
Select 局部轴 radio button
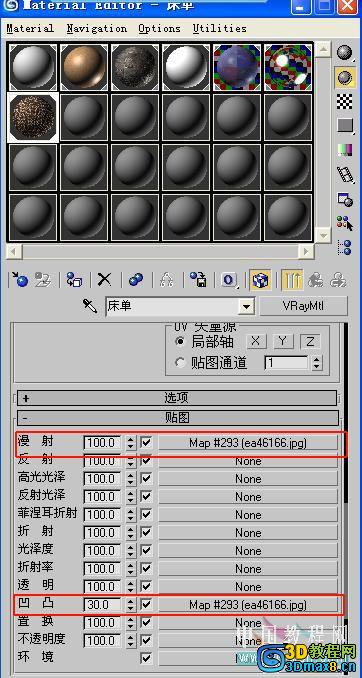pos(180,341)
